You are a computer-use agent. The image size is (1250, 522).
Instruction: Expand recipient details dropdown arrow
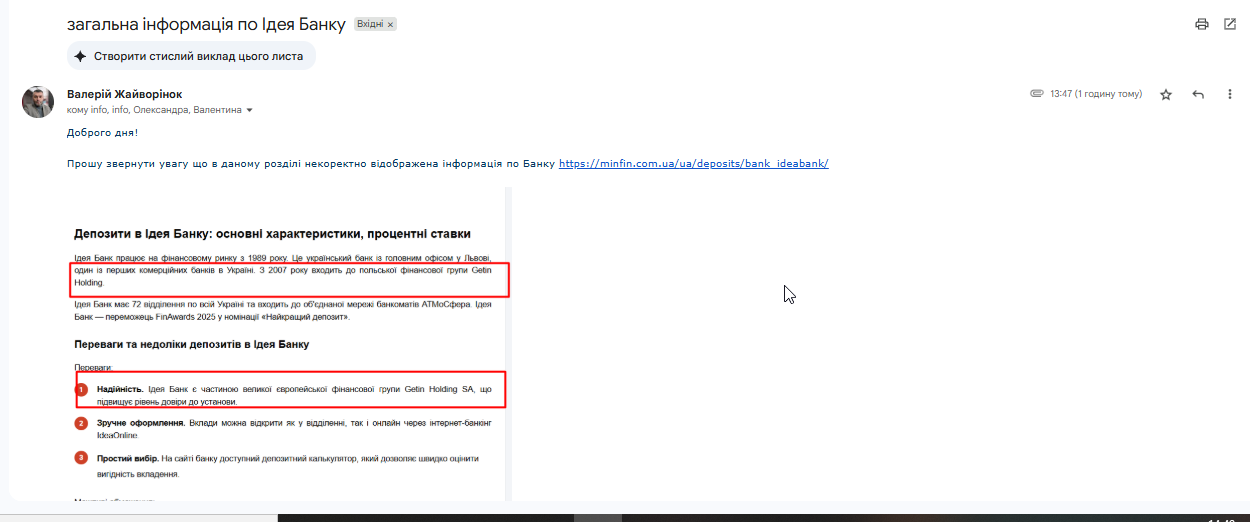(x=249, y=110)
